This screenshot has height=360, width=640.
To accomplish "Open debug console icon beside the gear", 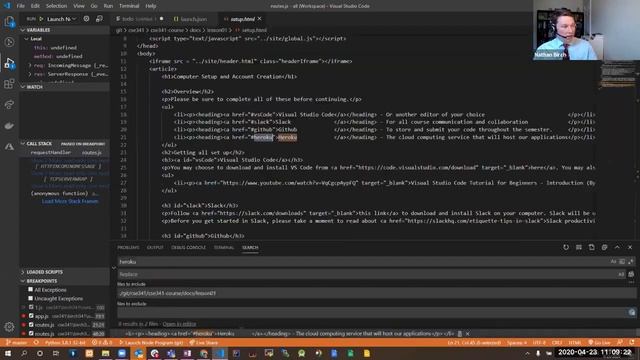I will (x=99, y=19).
